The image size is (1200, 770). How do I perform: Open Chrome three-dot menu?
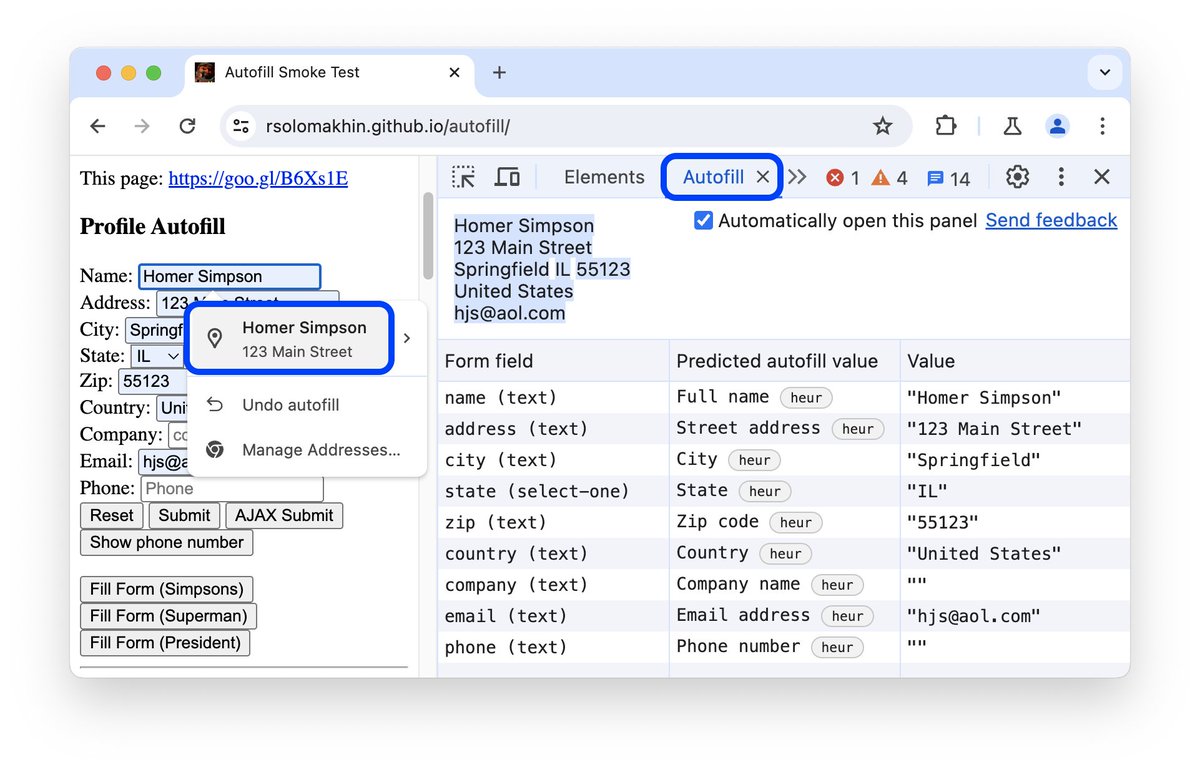tap(1102, 126)
